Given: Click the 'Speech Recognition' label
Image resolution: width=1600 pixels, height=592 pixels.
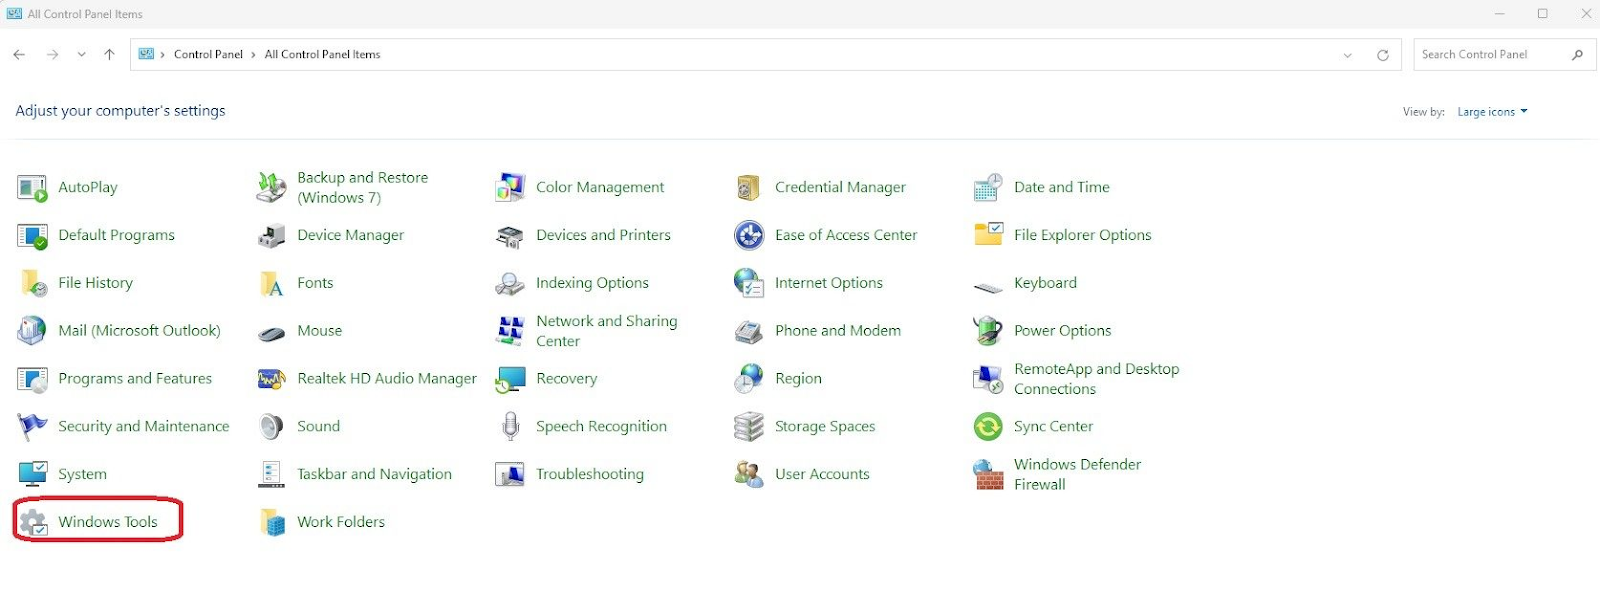Looking at the screenshot, I should point(601,427).
